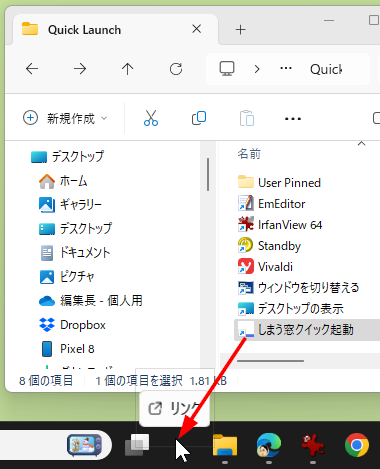The image size is (380, 469).
Task: Open Microsoft Edge from the taskbar
Action: pos(269,445)
